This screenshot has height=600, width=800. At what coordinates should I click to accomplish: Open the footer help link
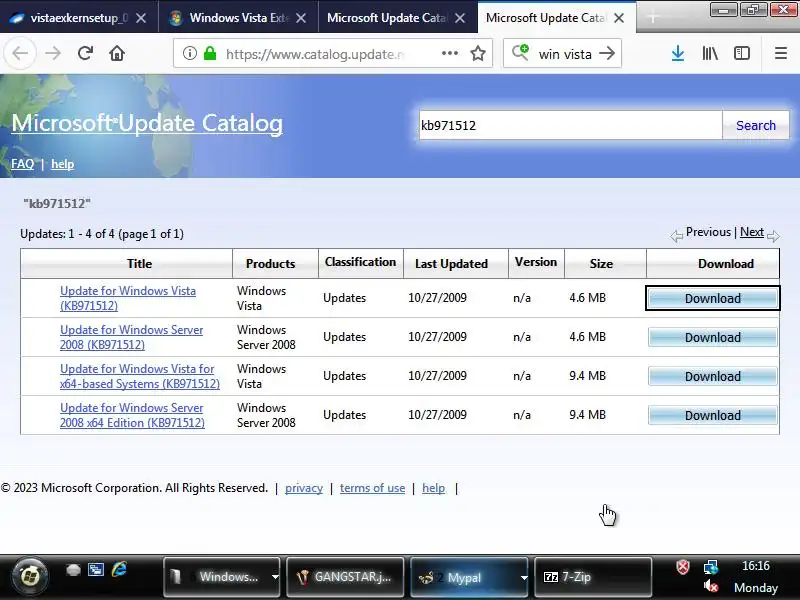coord(433,488)
